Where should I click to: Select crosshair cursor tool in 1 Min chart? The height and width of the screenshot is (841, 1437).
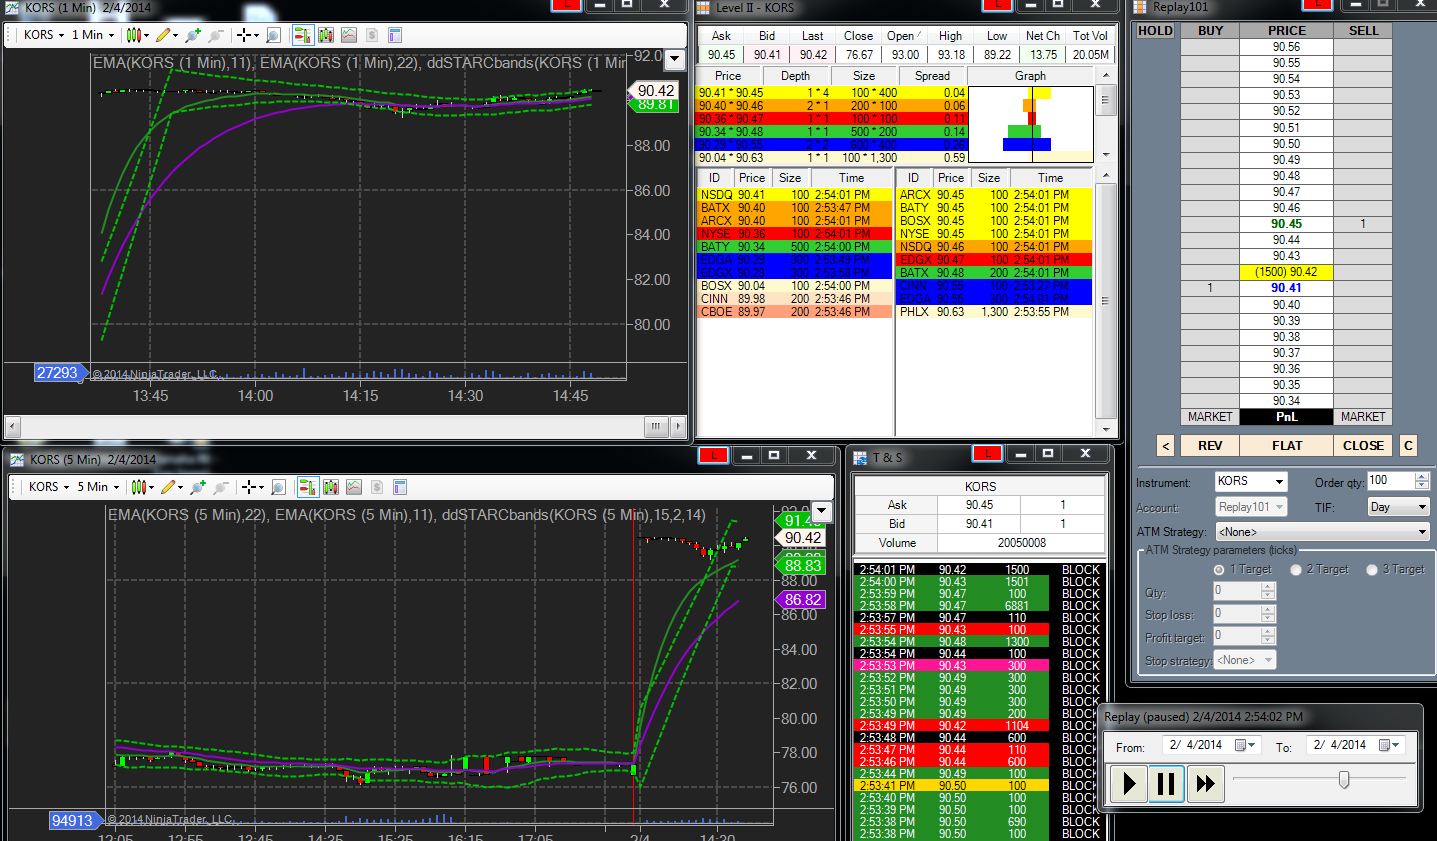click(248, 35)
